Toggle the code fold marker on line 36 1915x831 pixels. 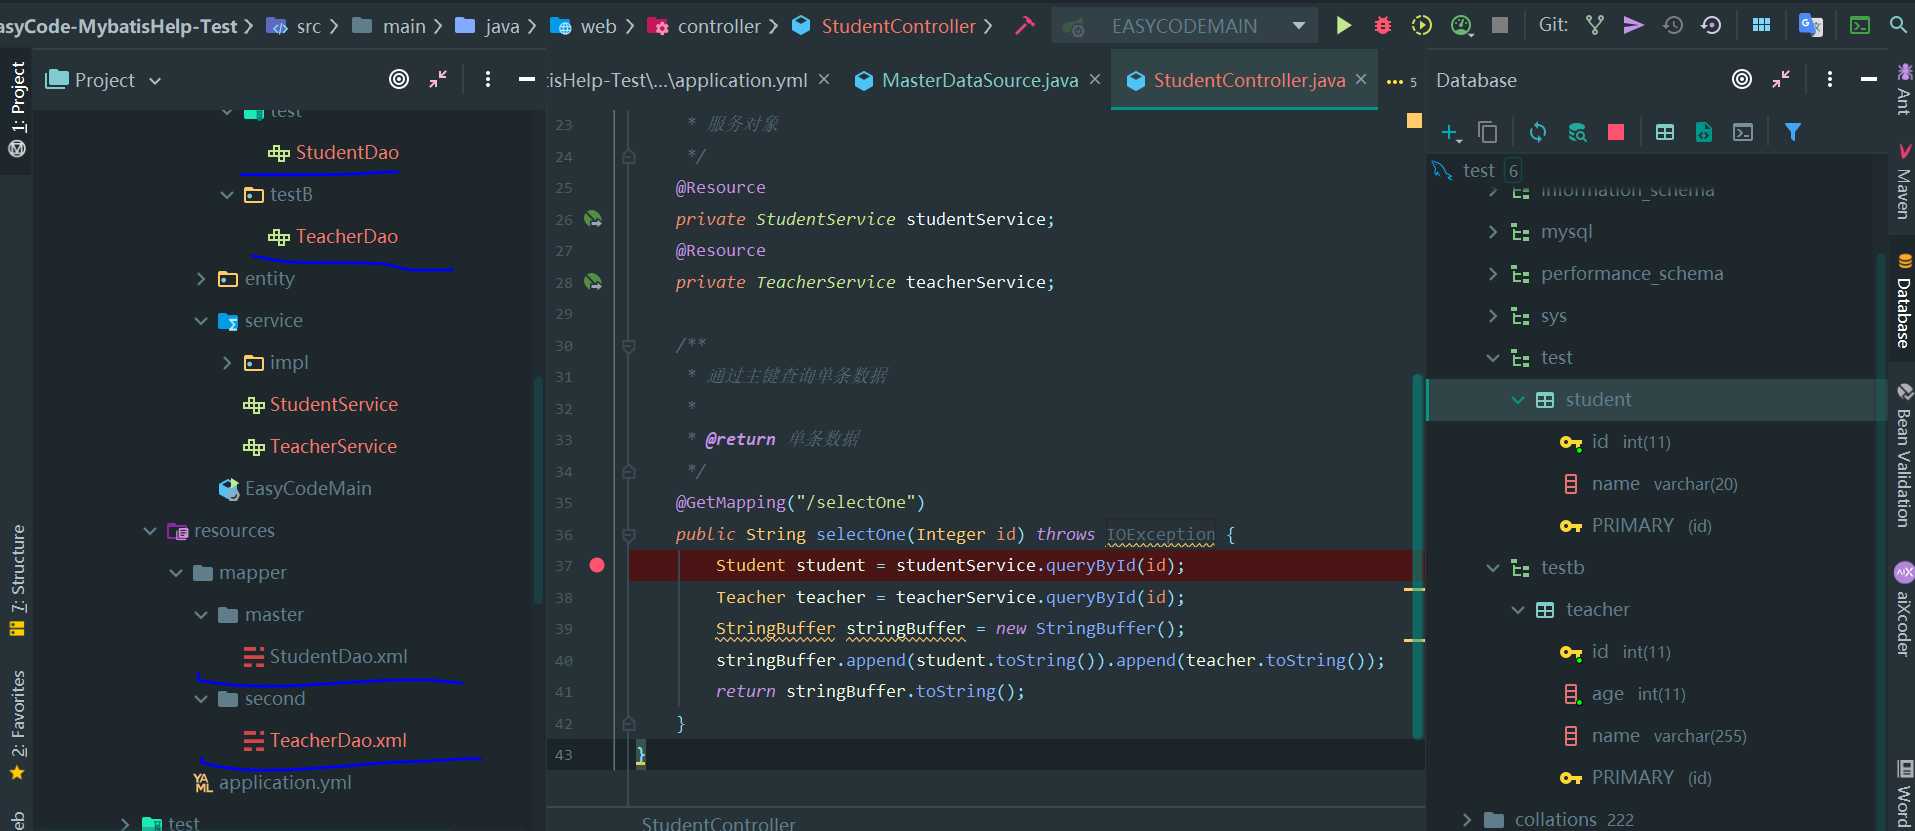pos(629,535)
